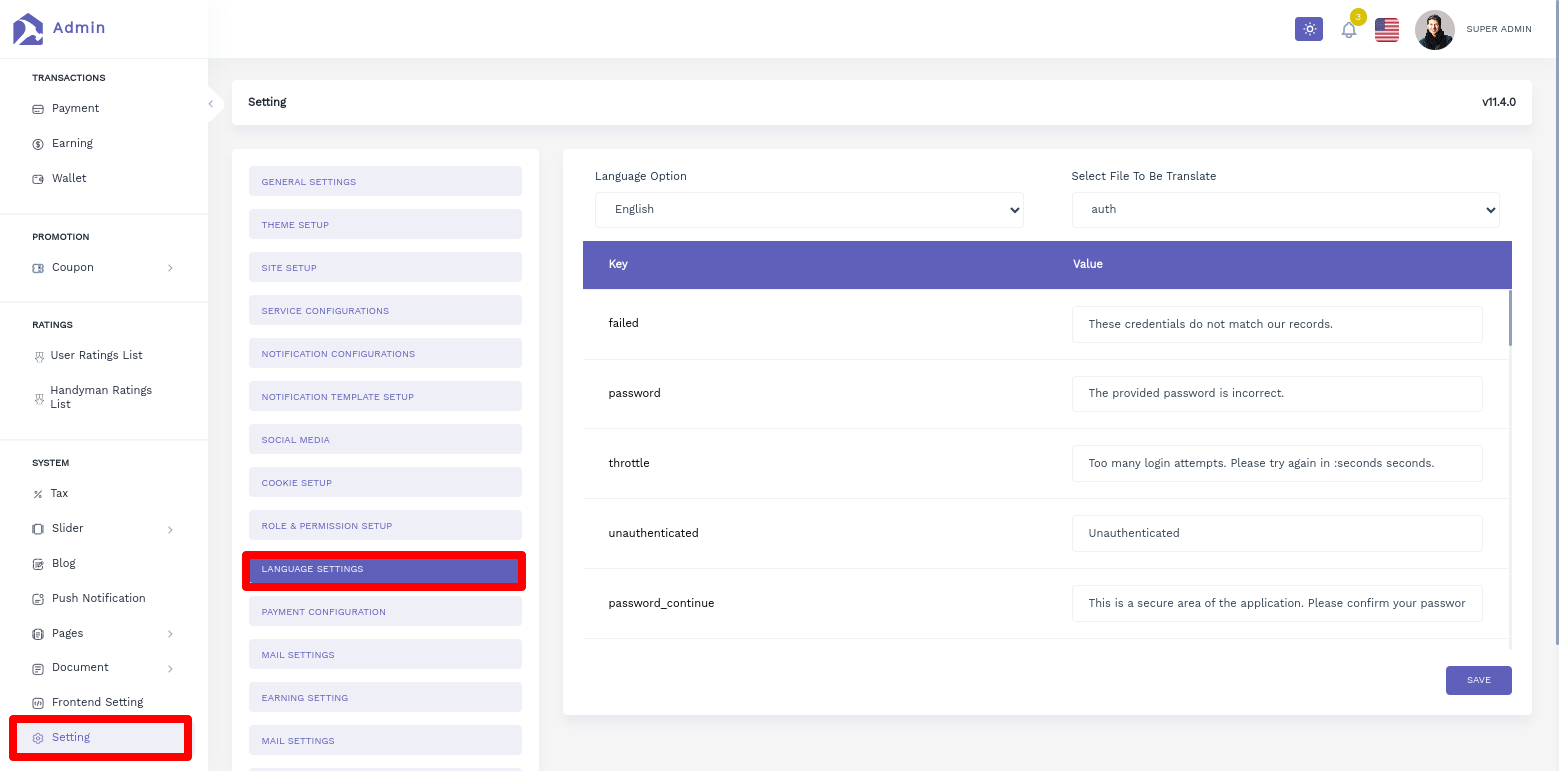Click the 'password_continue' key cell
The height and width of the screenshot is (771, 1559).
[661, 603]
